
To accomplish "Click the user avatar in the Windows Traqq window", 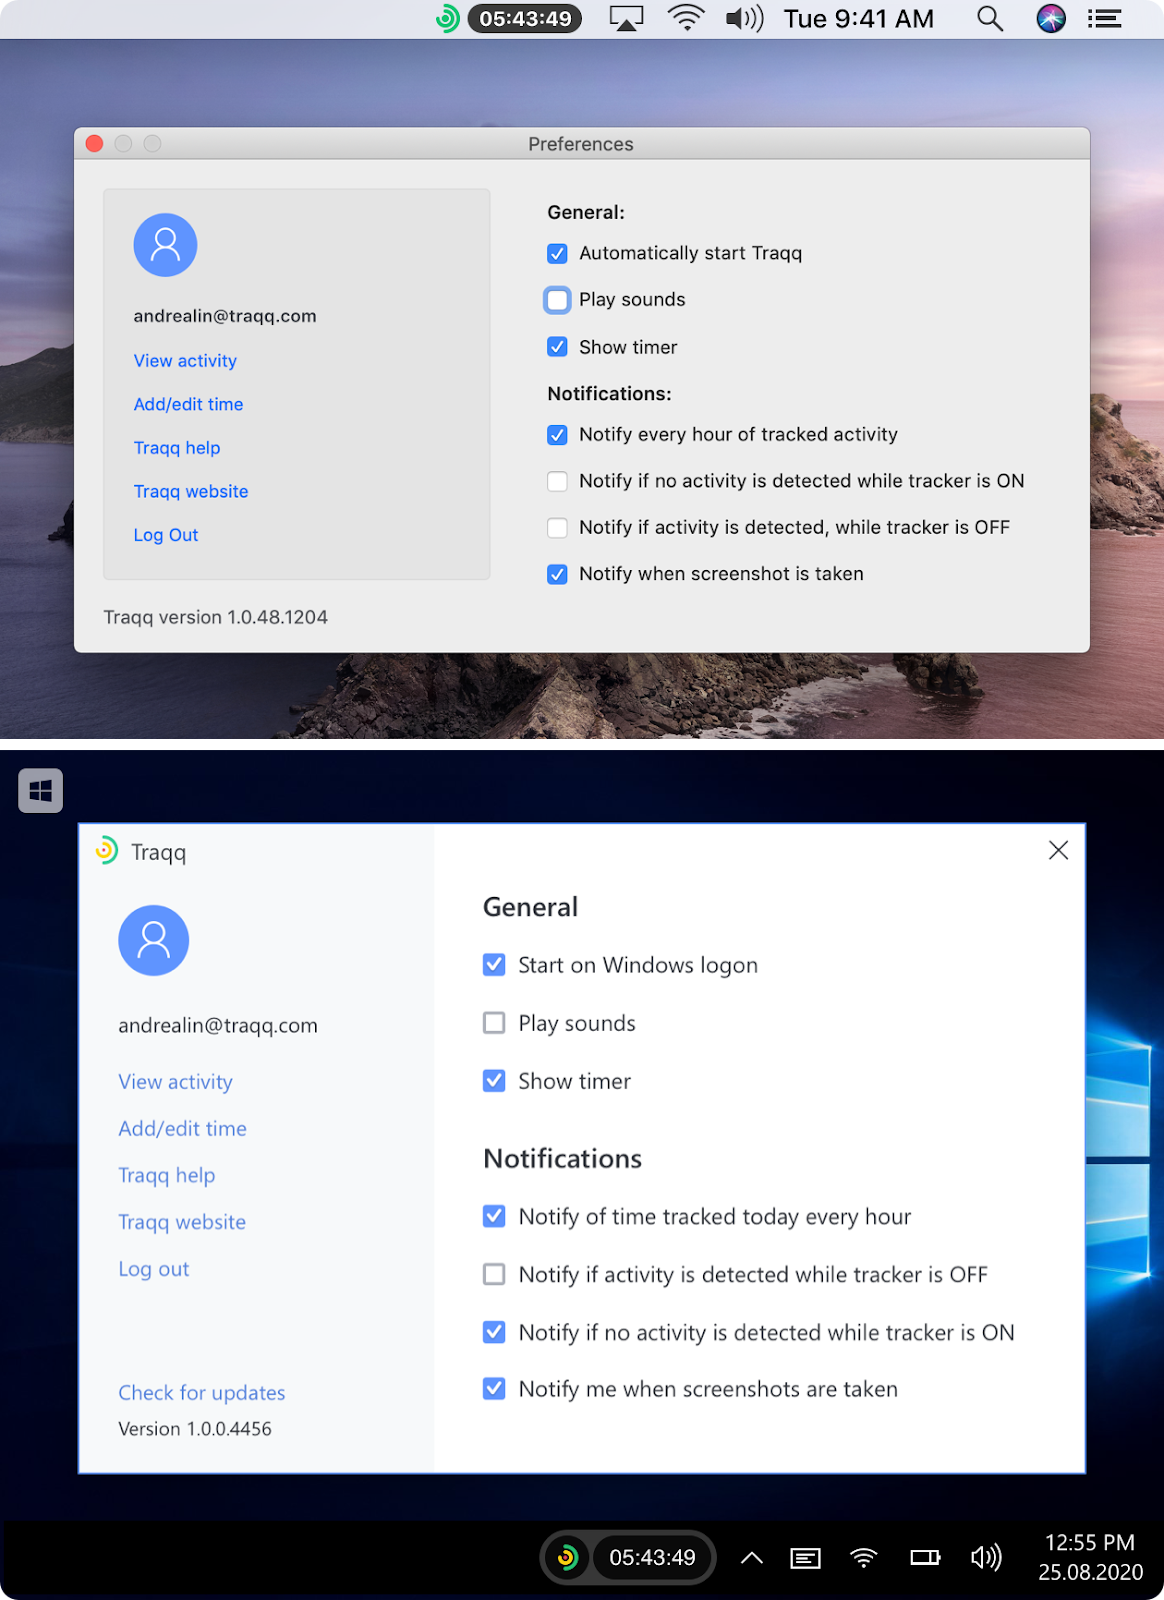I will 154,940.
